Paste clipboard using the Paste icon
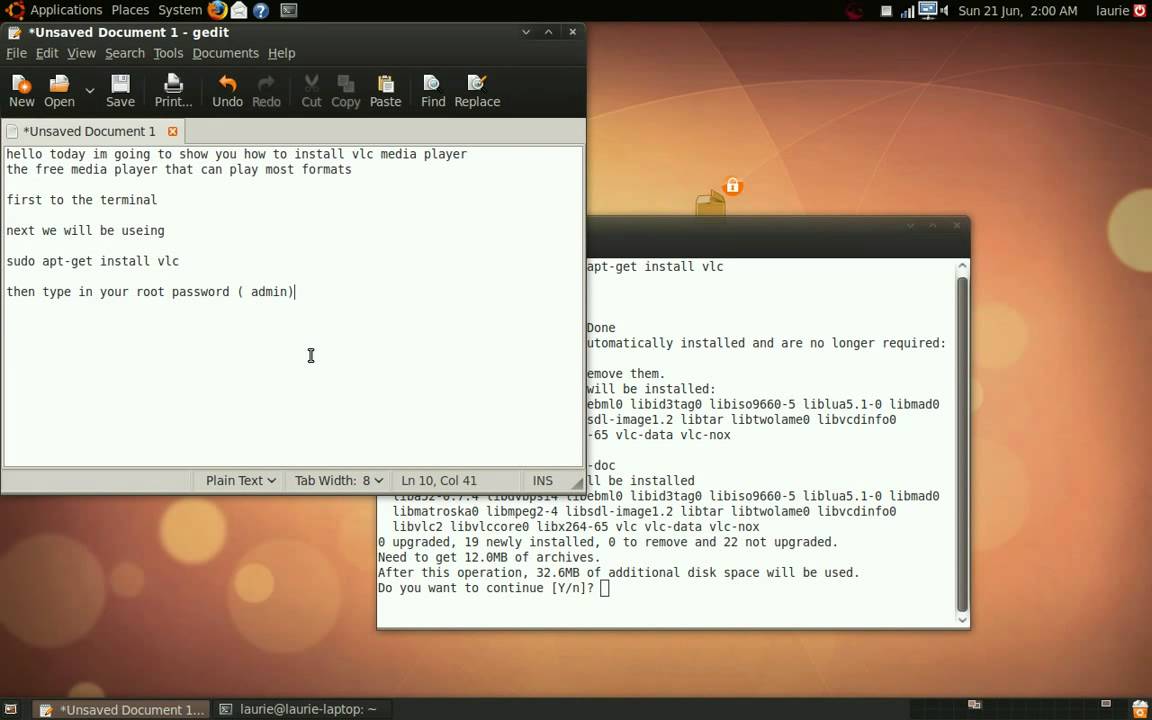 click(x=385, y=91)
